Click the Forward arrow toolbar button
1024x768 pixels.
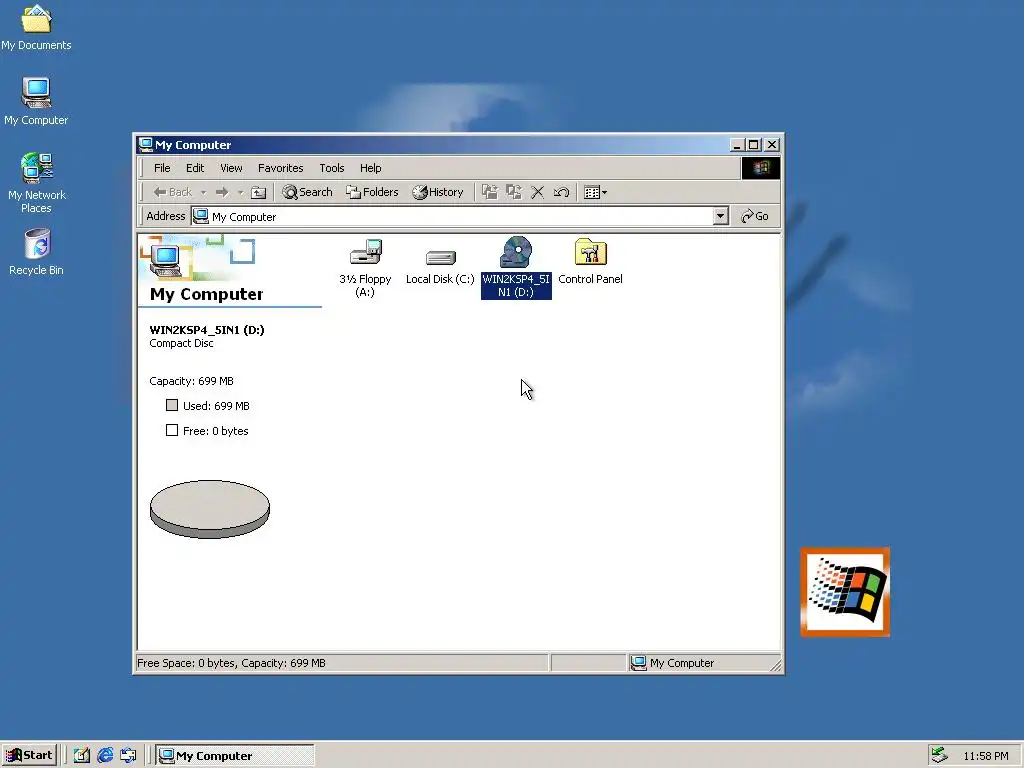coord(222,192)
